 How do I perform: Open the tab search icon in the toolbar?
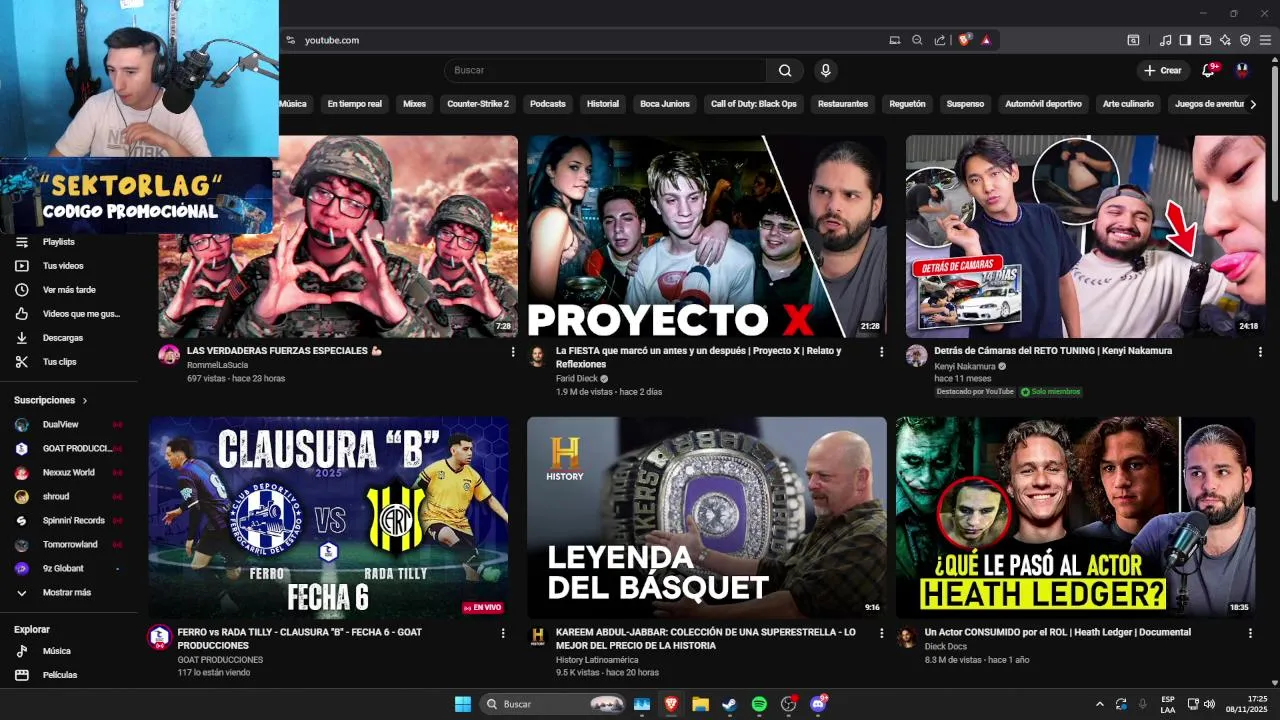[x=1133, y=40]
